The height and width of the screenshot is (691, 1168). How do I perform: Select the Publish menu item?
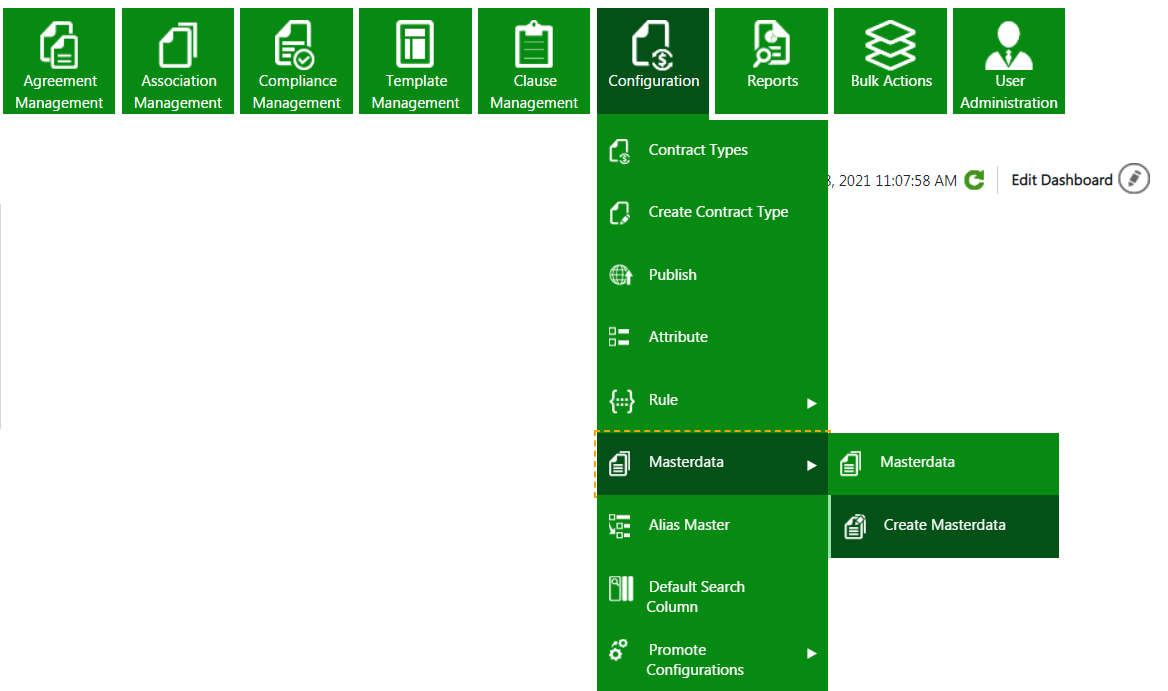672,275
